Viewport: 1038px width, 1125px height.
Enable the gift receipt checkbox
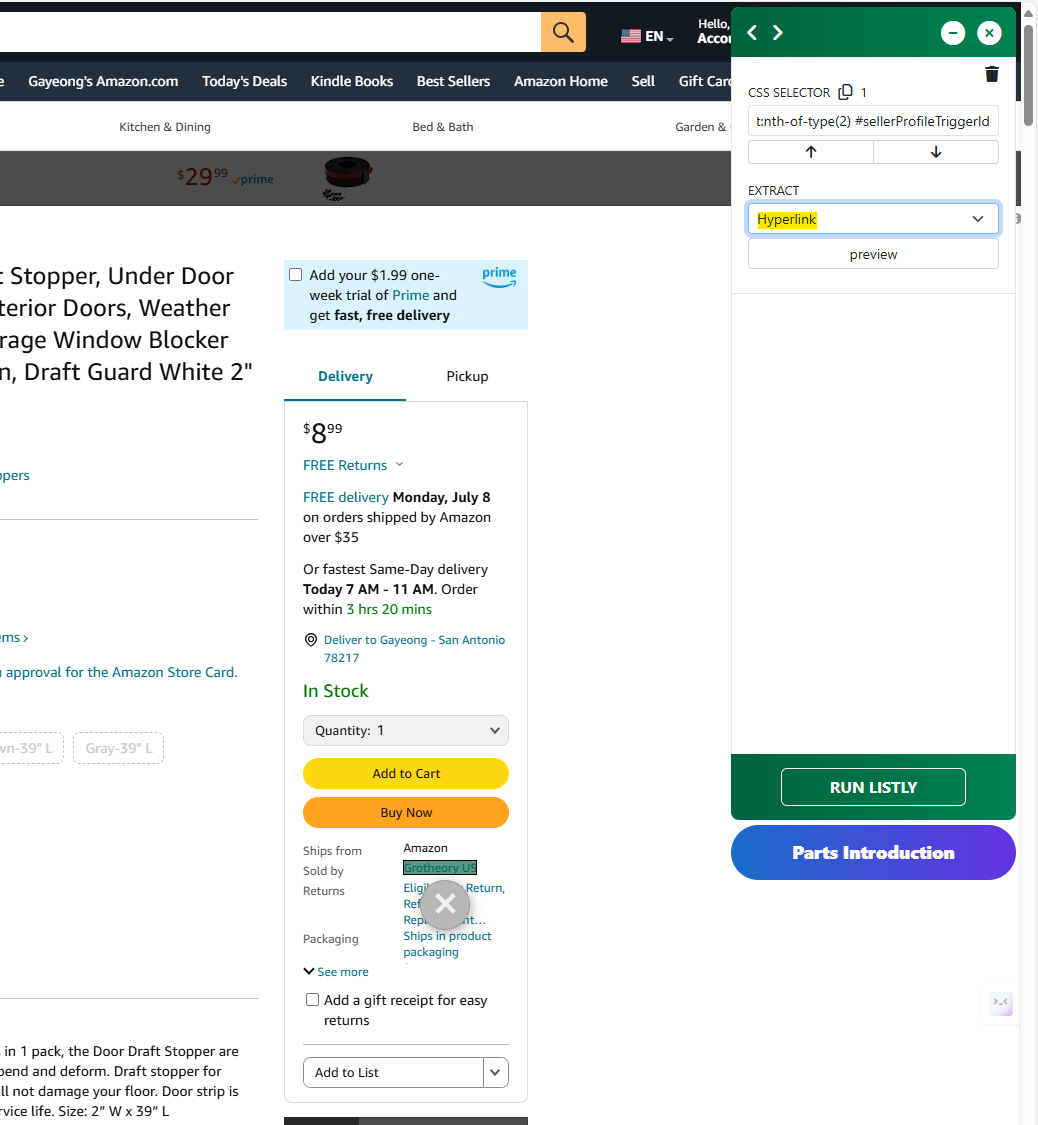point(312,999)
